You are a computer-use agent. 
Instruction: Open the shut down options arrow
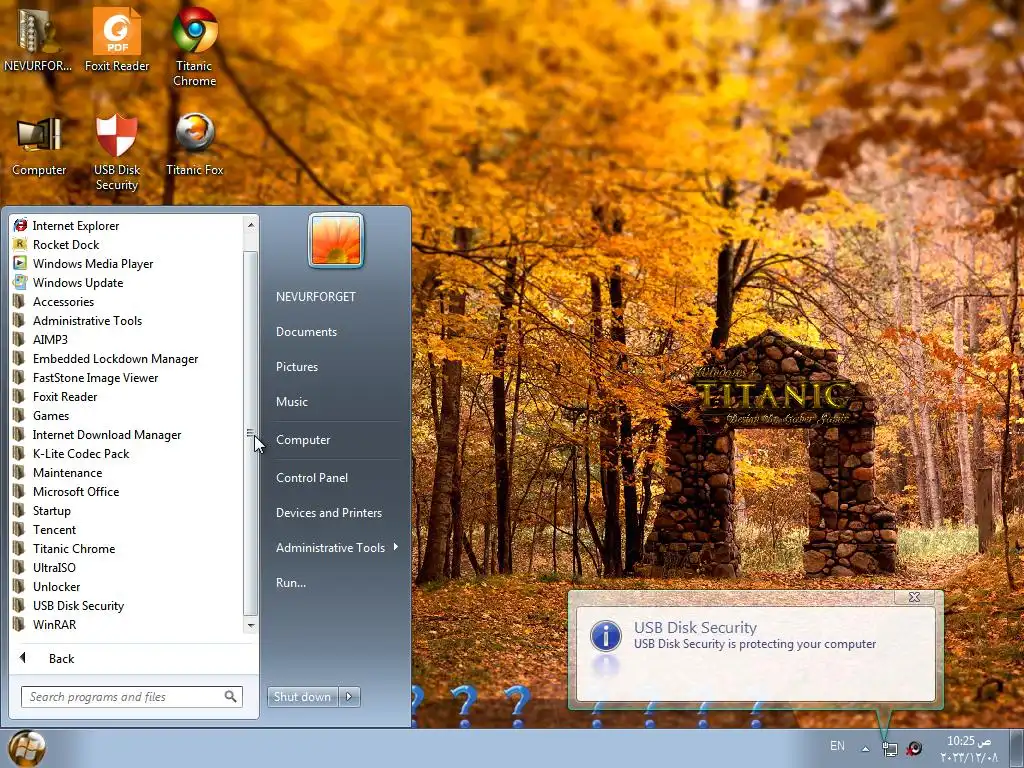tap(349, 696)
